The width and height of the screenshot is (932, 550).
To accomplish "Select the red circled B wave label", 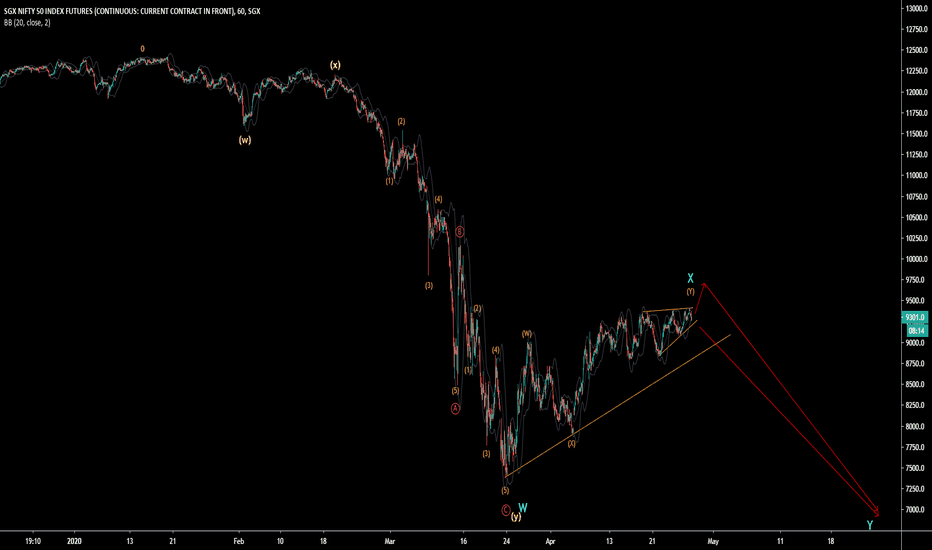I will pos(459,232).
